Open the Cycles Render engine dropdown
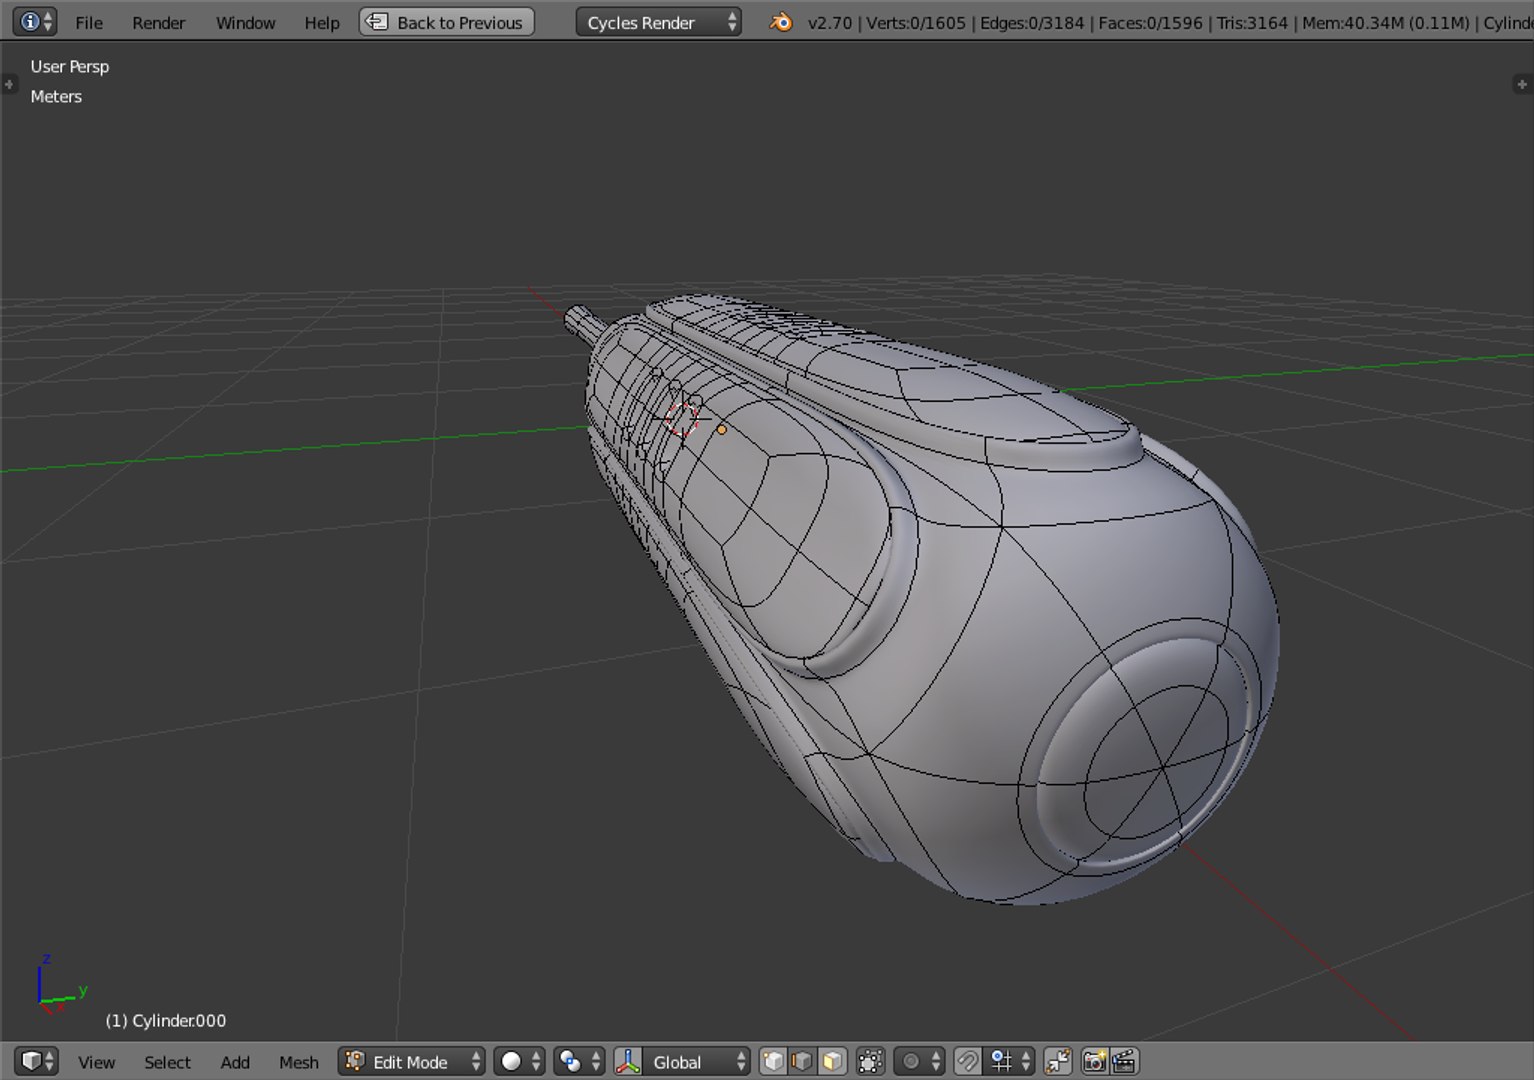This screenshot has height=1080, width=1534. tap(658, 22)
